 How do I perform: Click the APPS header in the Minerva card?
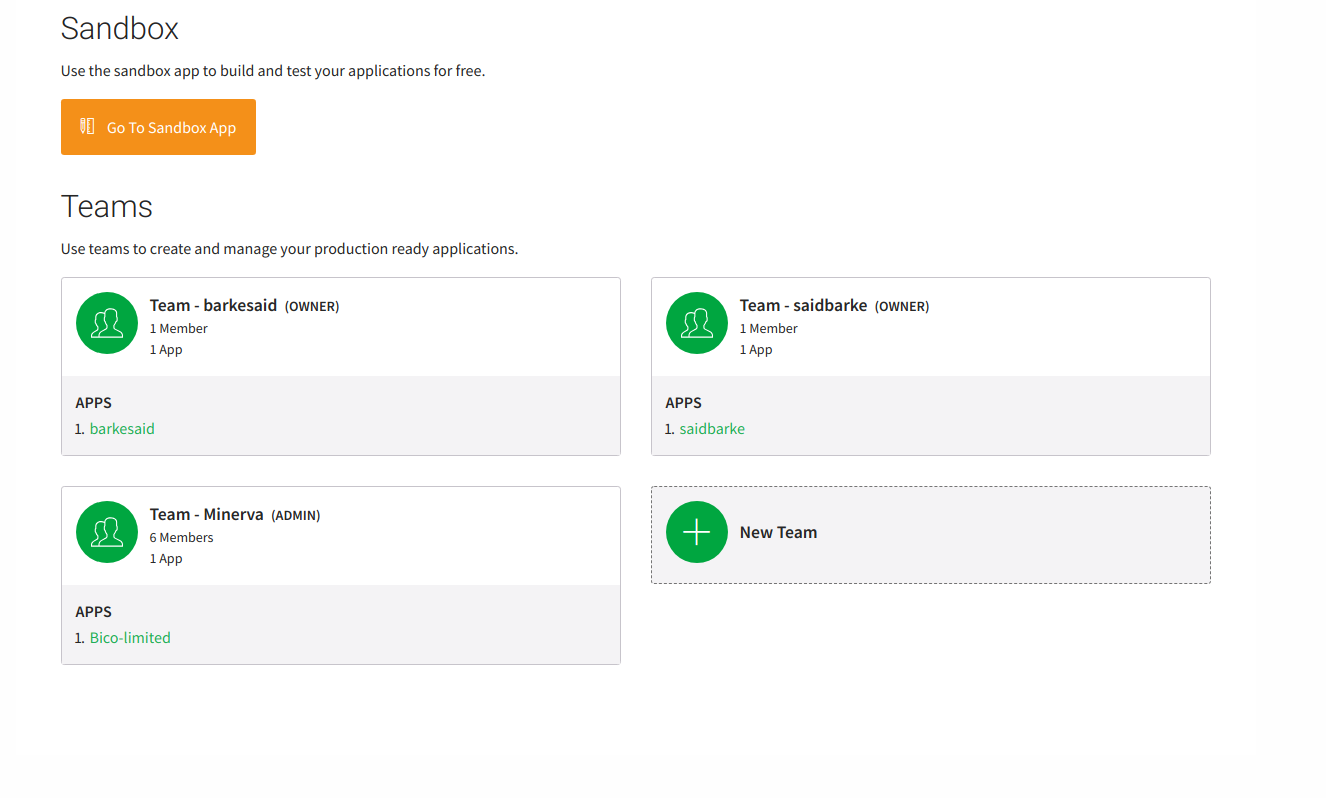(x=93, y=612)
